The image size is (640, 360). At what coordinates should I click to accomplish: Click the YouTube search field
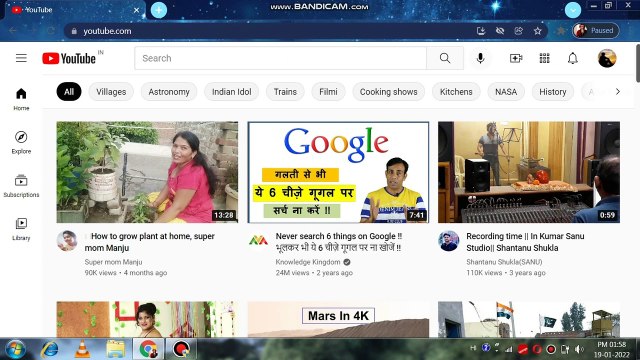tap(281, 58)
